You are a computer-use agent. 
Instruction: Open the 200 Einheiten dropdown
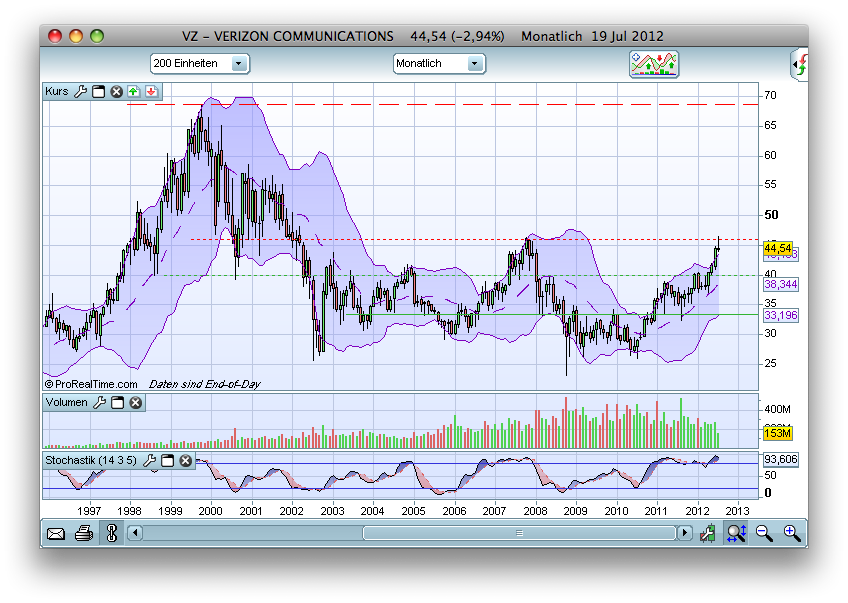pyautogui.click(x=237, y=63)
